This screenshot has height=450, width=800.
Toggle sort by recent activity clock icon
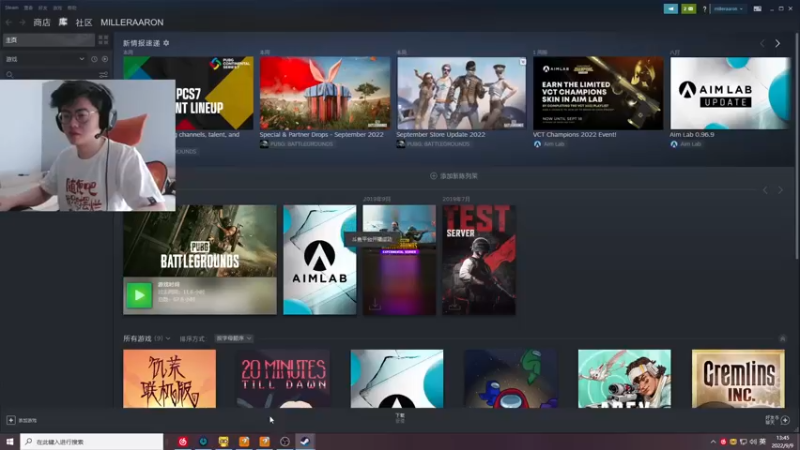pyautogui.click(x=94, y=59)
